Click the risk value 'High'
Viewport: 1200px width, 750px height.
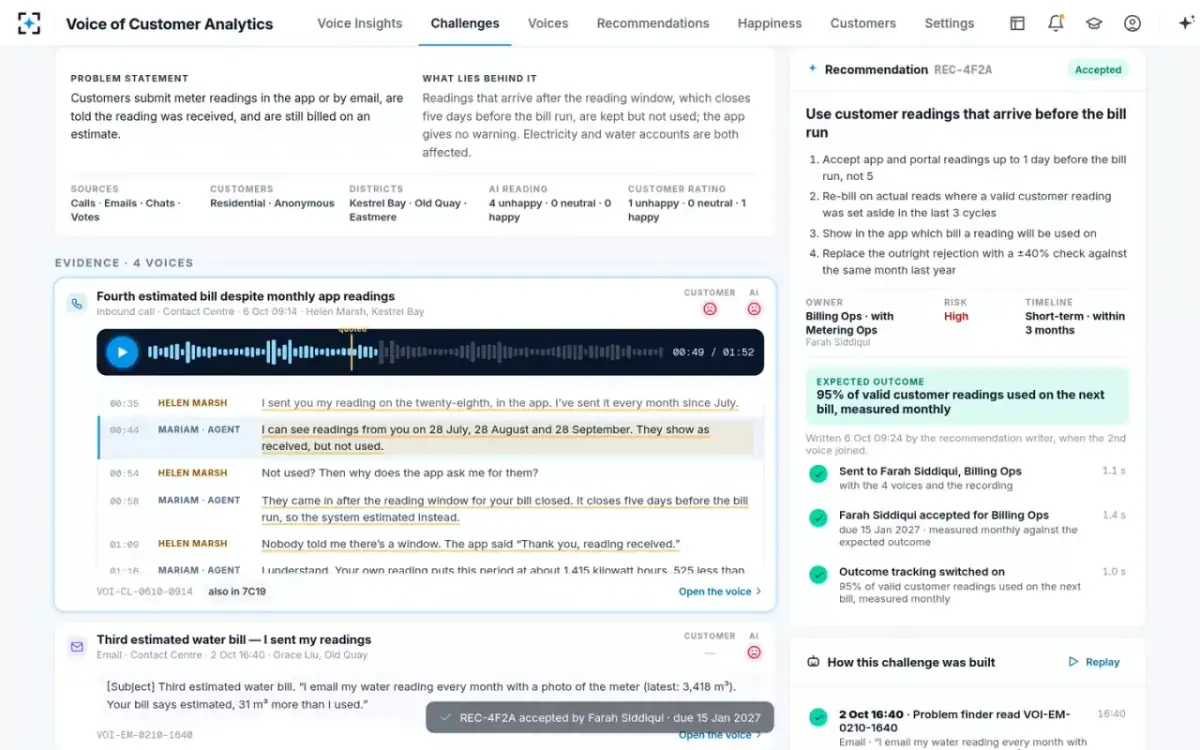tap(956, 316)
